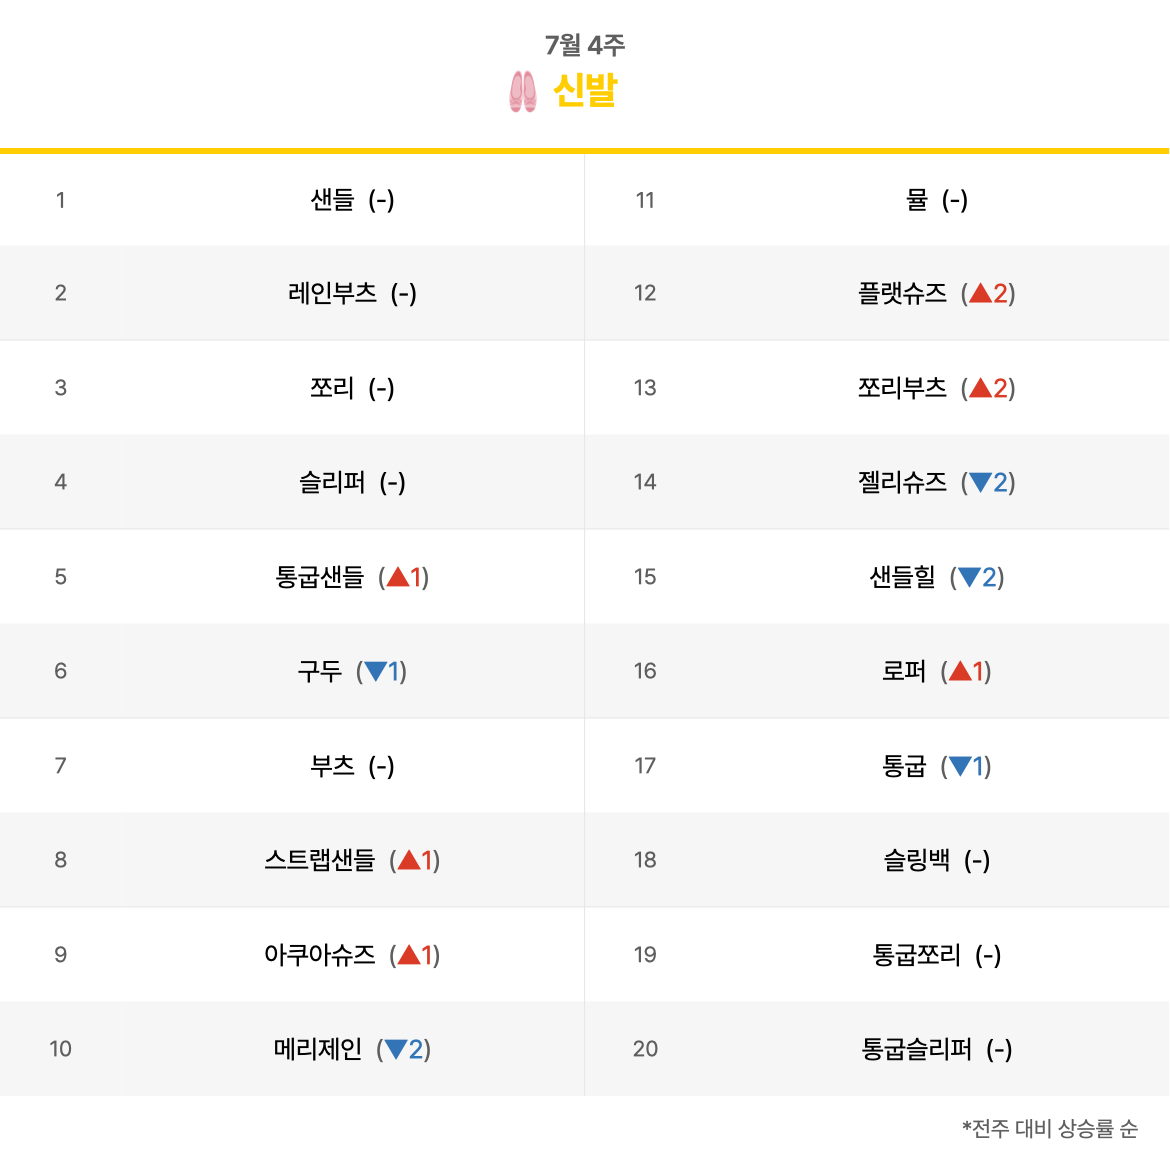Select the 뮬 keyword at rank 11

(x=917, y=200)
